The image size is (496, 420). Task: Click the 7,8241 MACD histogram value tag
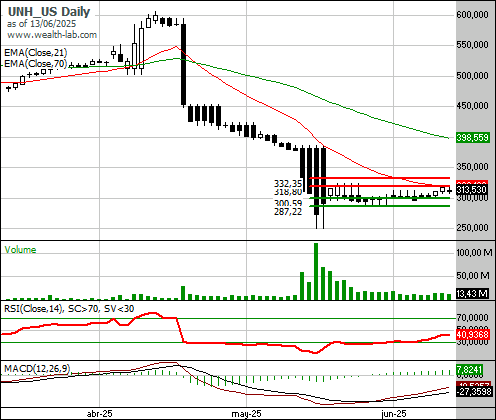[470, 370]
